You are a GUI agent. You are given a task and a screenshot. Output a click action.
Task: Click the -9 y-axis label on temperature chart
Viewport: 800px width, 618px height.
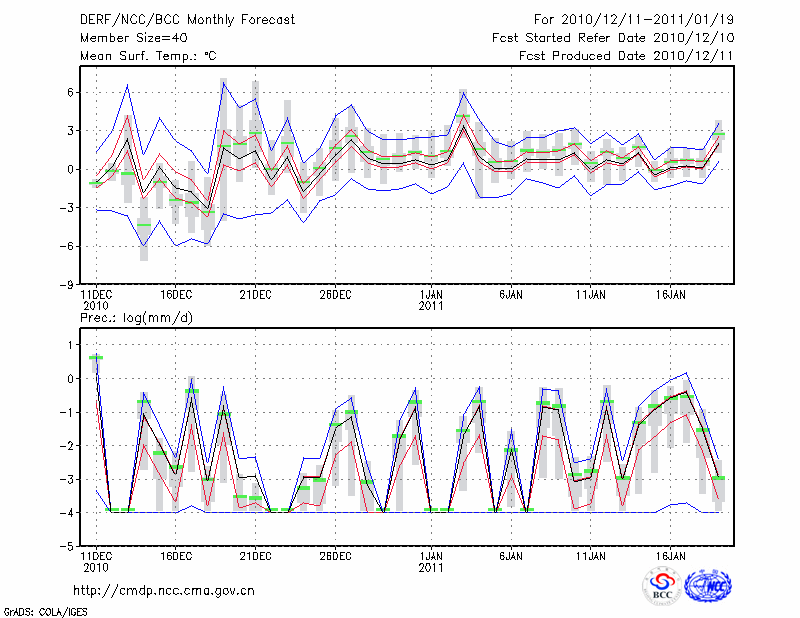pos(69,284)
